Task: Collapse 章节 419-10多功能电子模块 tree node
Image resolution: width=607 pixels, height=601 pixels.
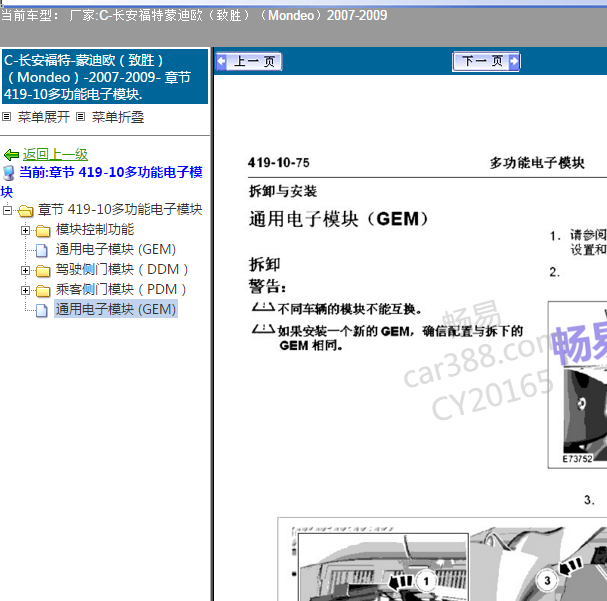Action: point(7,210)
